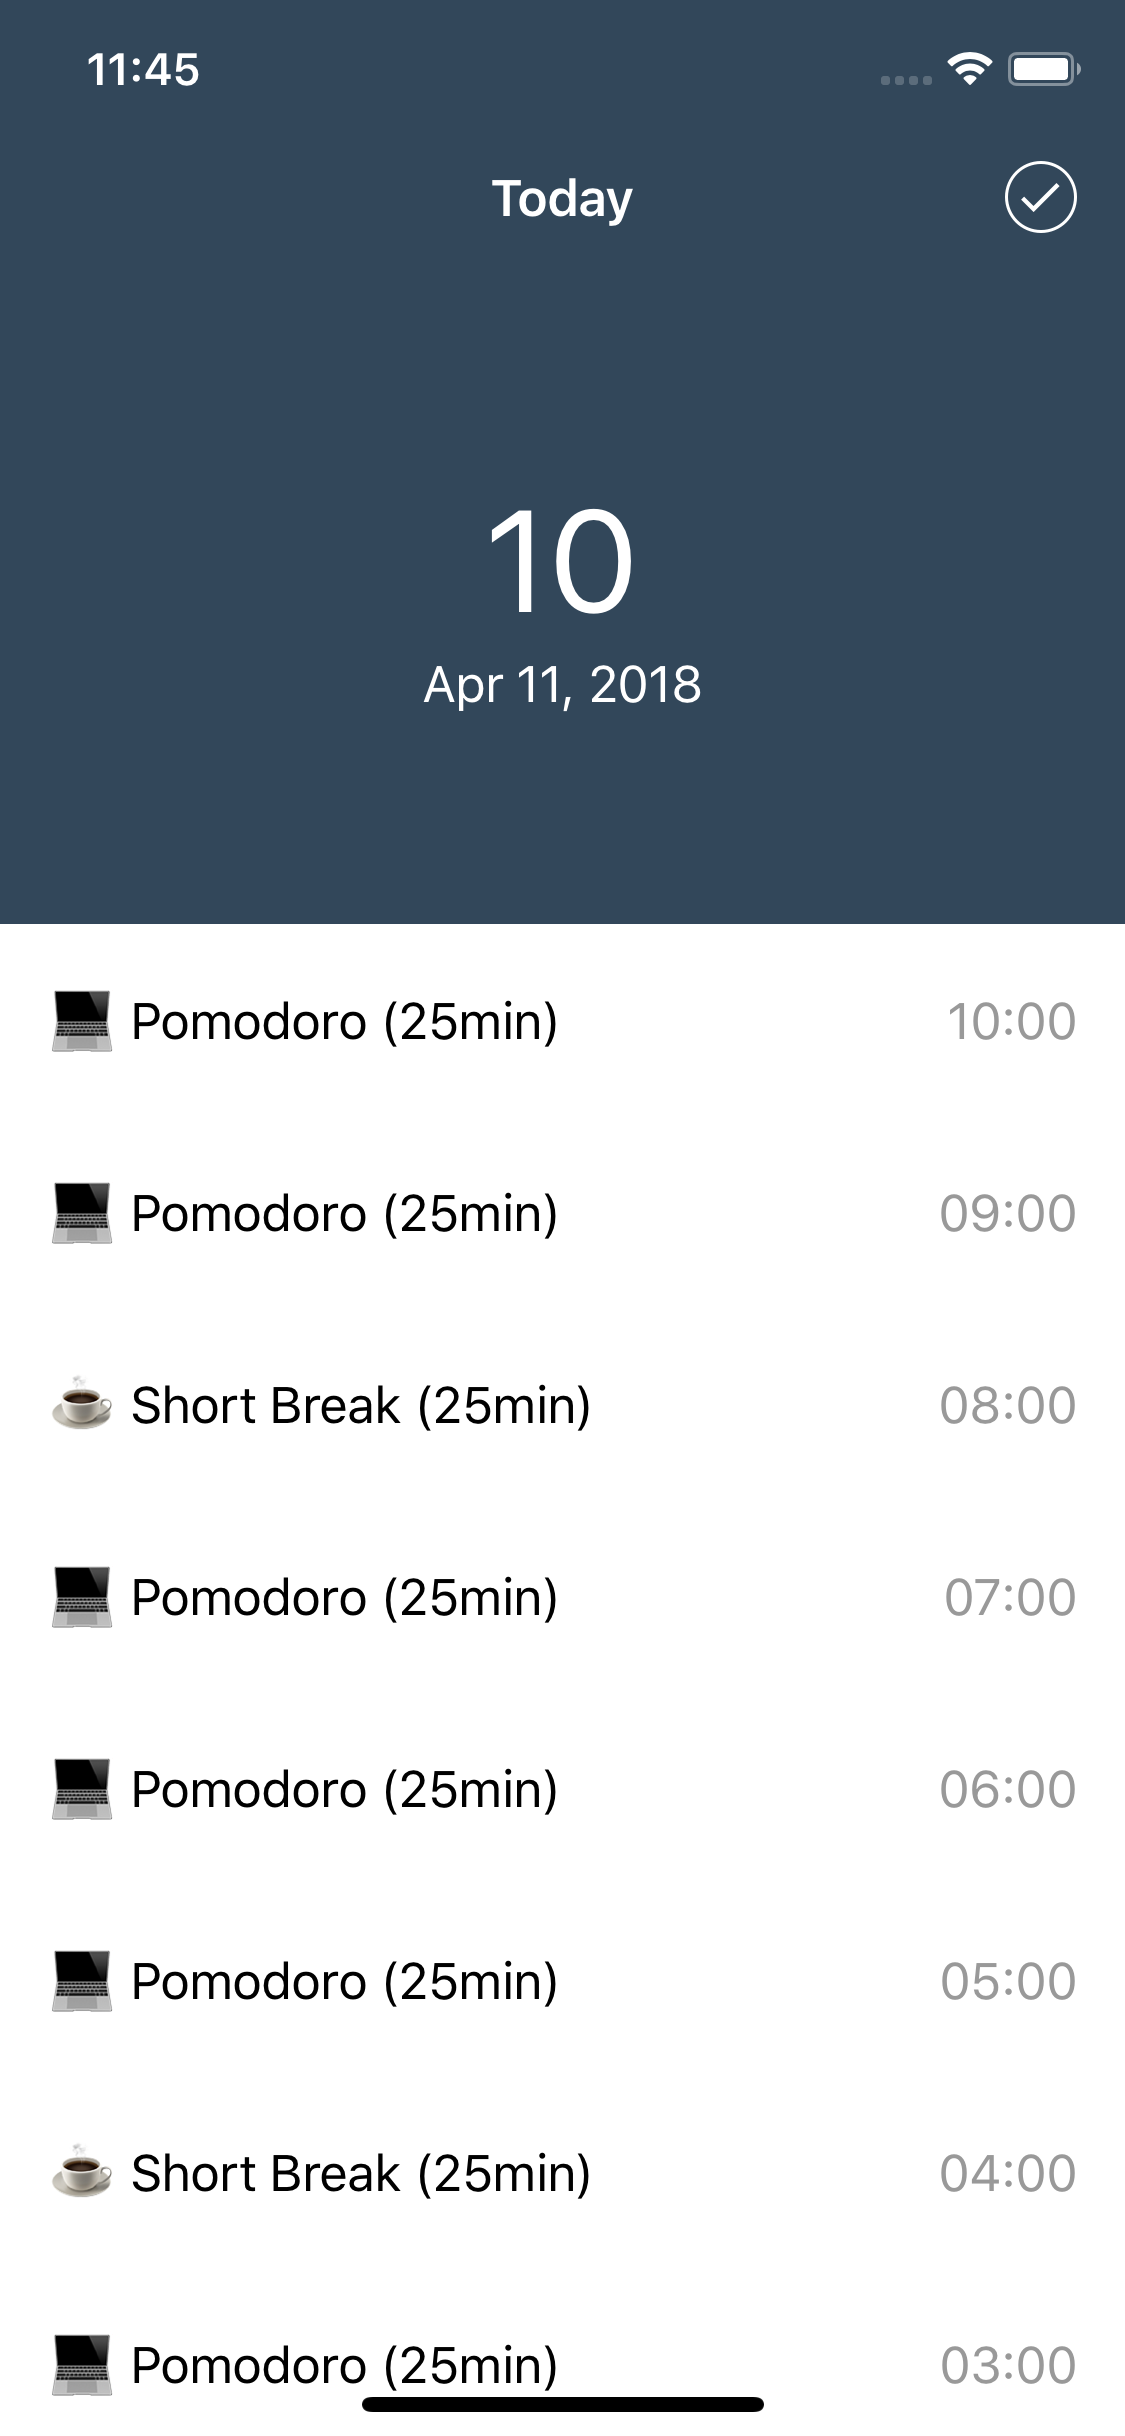Click the laptop icon beside 09:00 Pomodoro
Image resolution: width=1125 pixels, height=2436 pixels.
coord(81,1213)
